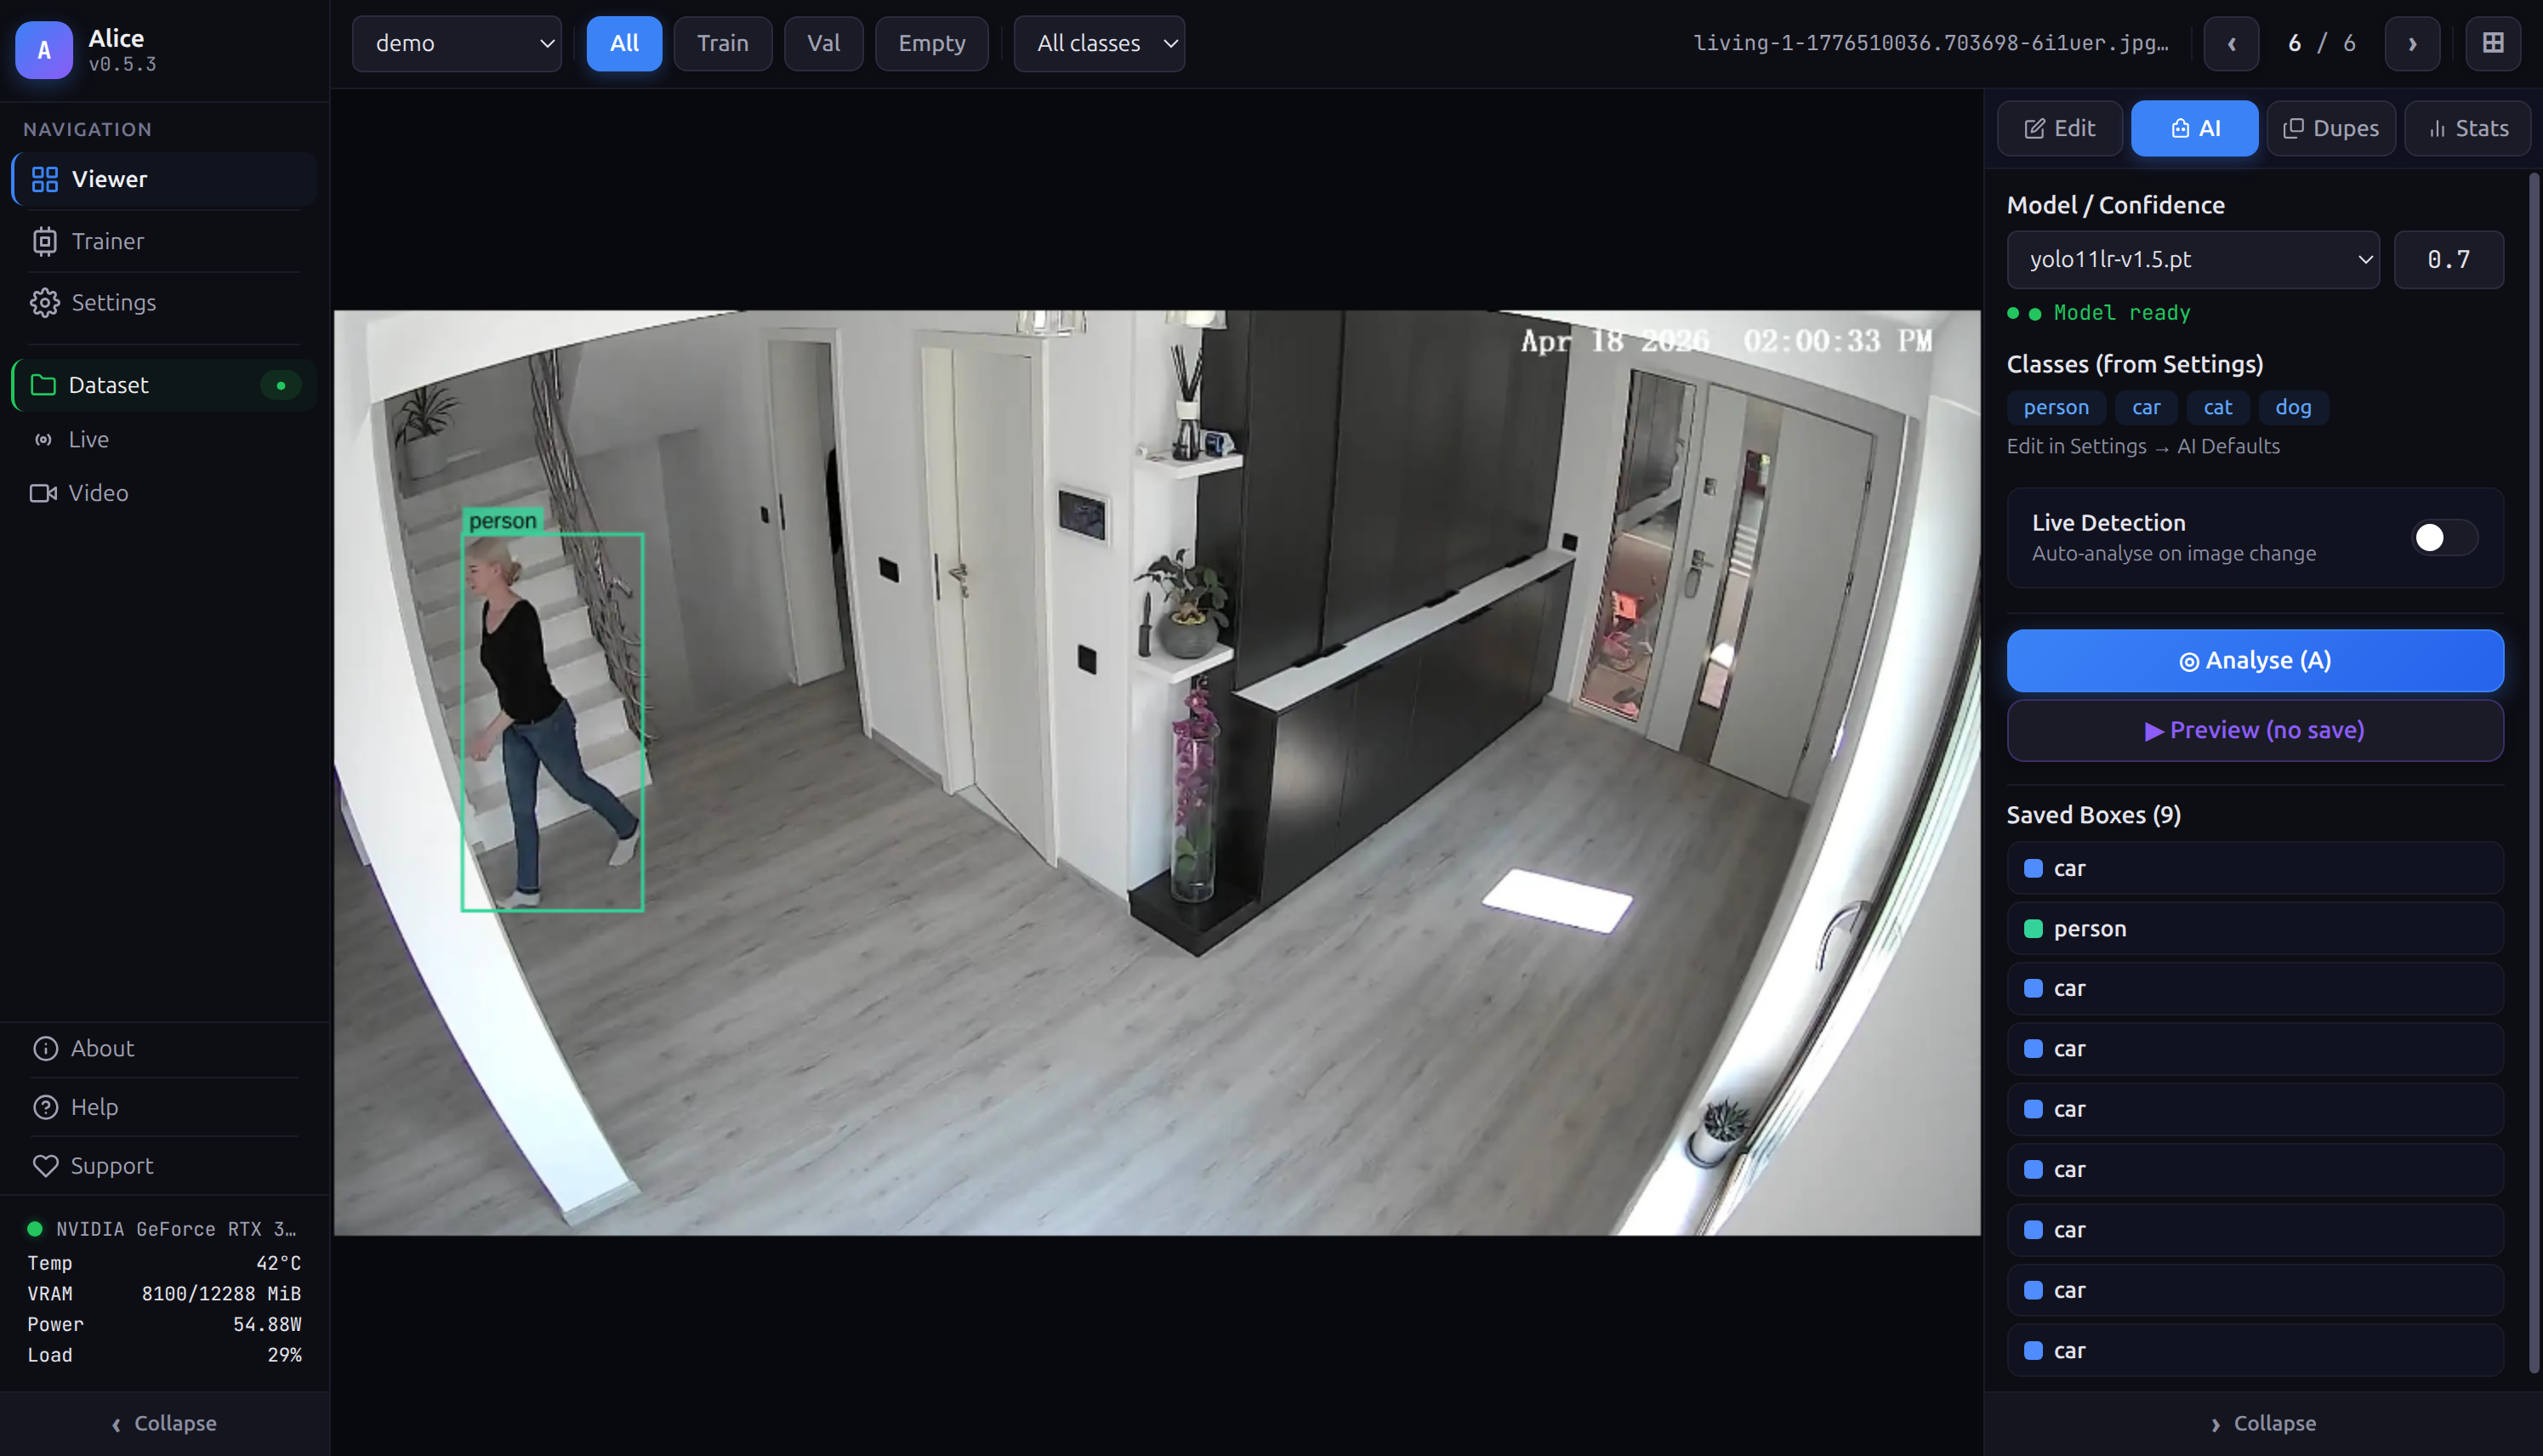This screenshot has width=2543, height=1456.
Task: Open the Video source item
Action: [98, 493]
